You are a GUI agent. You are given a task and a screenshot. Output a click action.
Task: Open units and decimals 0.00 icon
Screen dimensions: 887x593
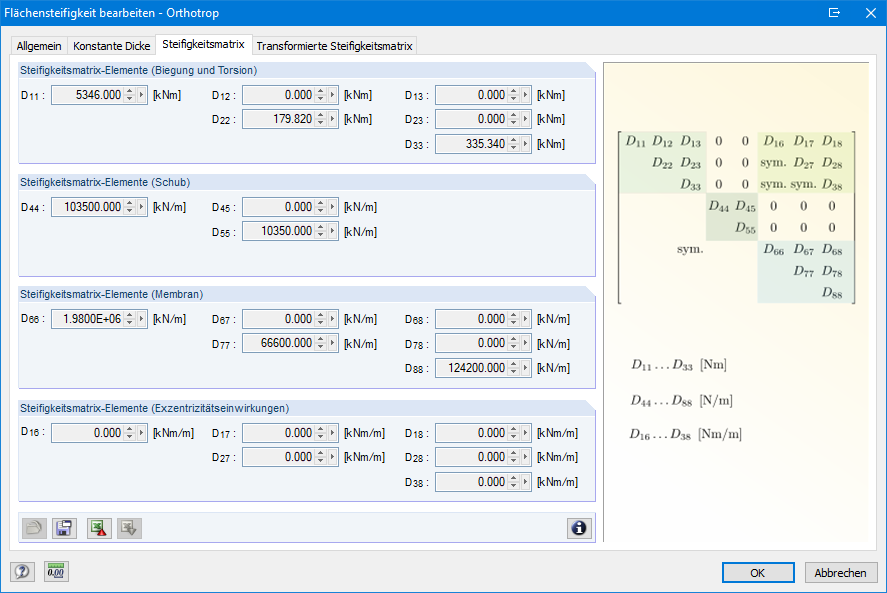(56, 571)
